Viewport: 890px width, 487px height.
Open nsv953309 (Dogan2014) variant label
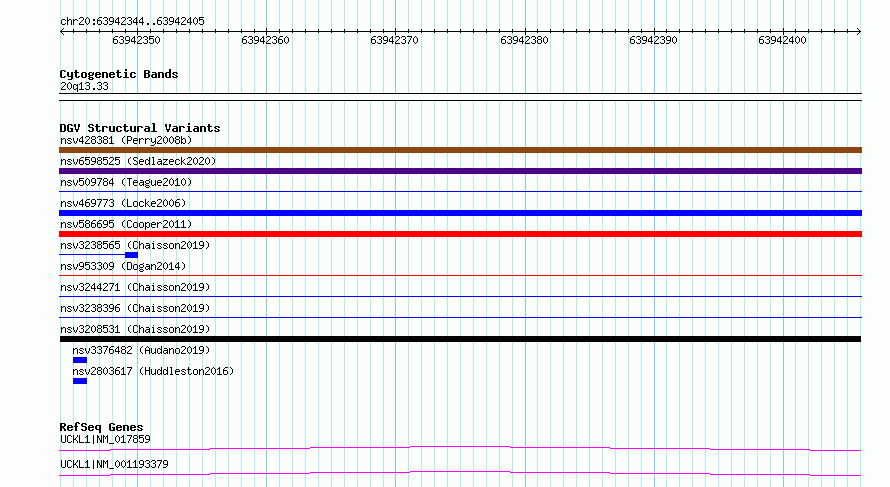(x=123, y=266)
